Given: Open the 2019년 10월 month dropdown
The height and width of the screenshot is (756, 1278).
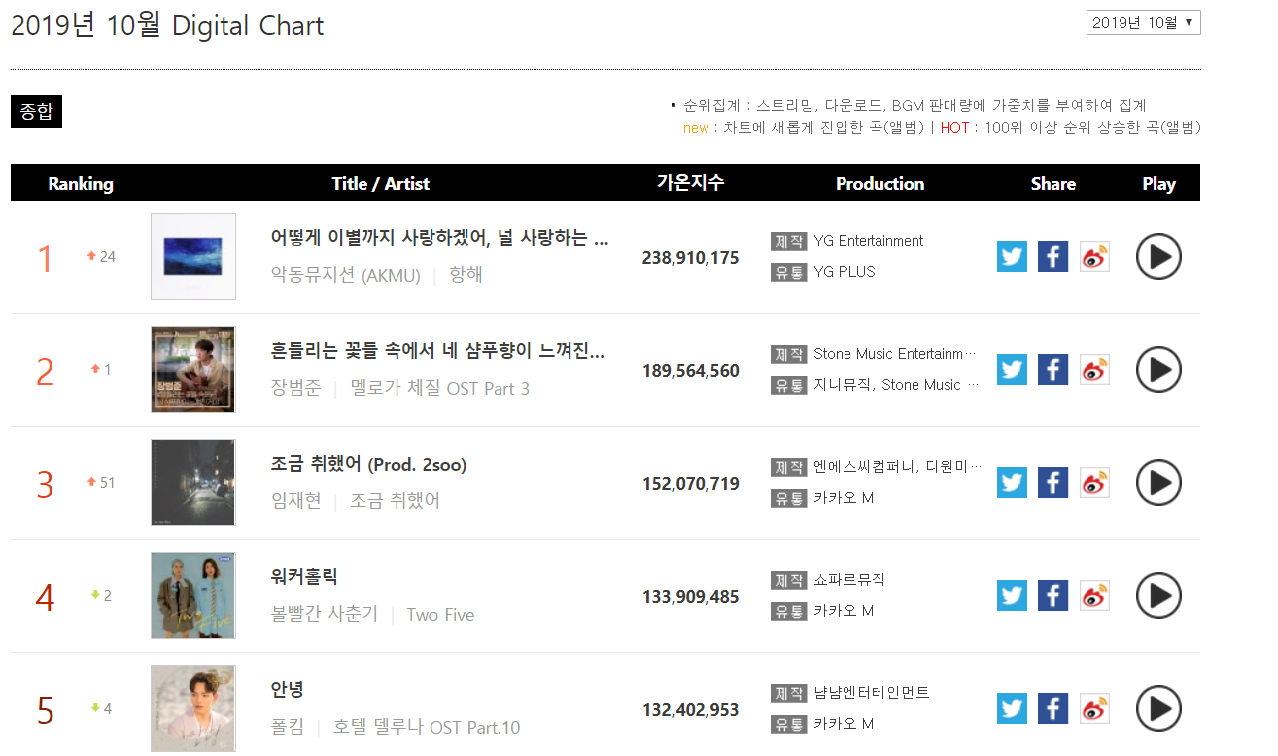Looking at the screenshot, I should tap(1143, 23).
